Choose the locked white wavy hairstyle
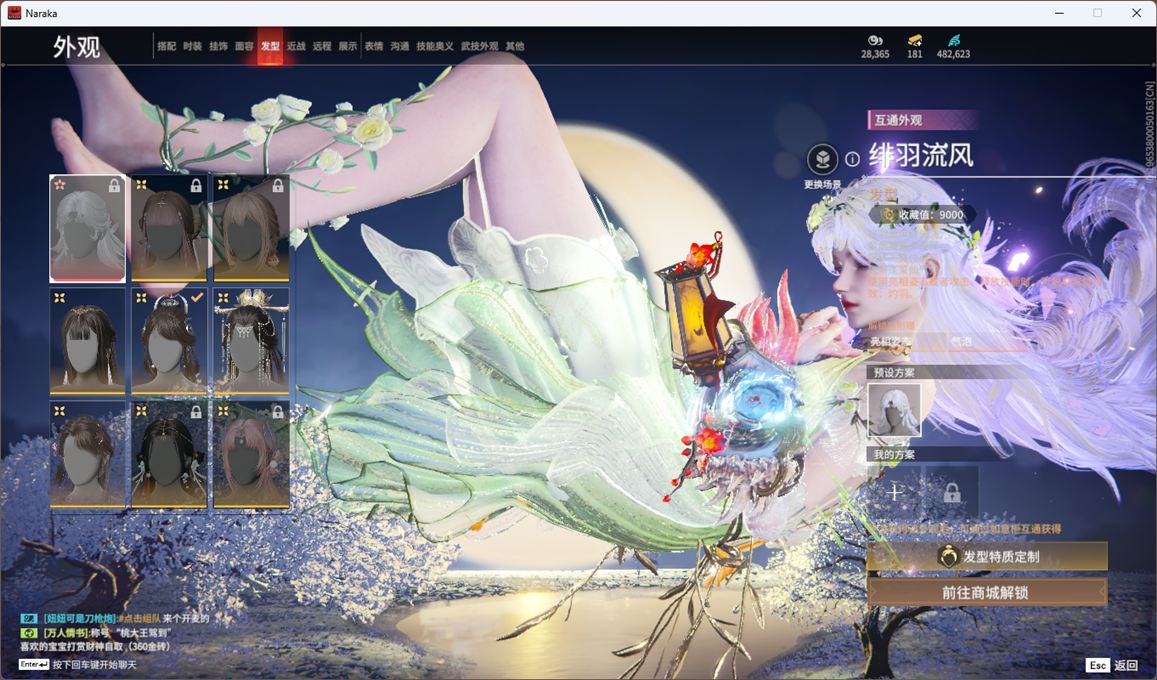 tap(88, 228)
